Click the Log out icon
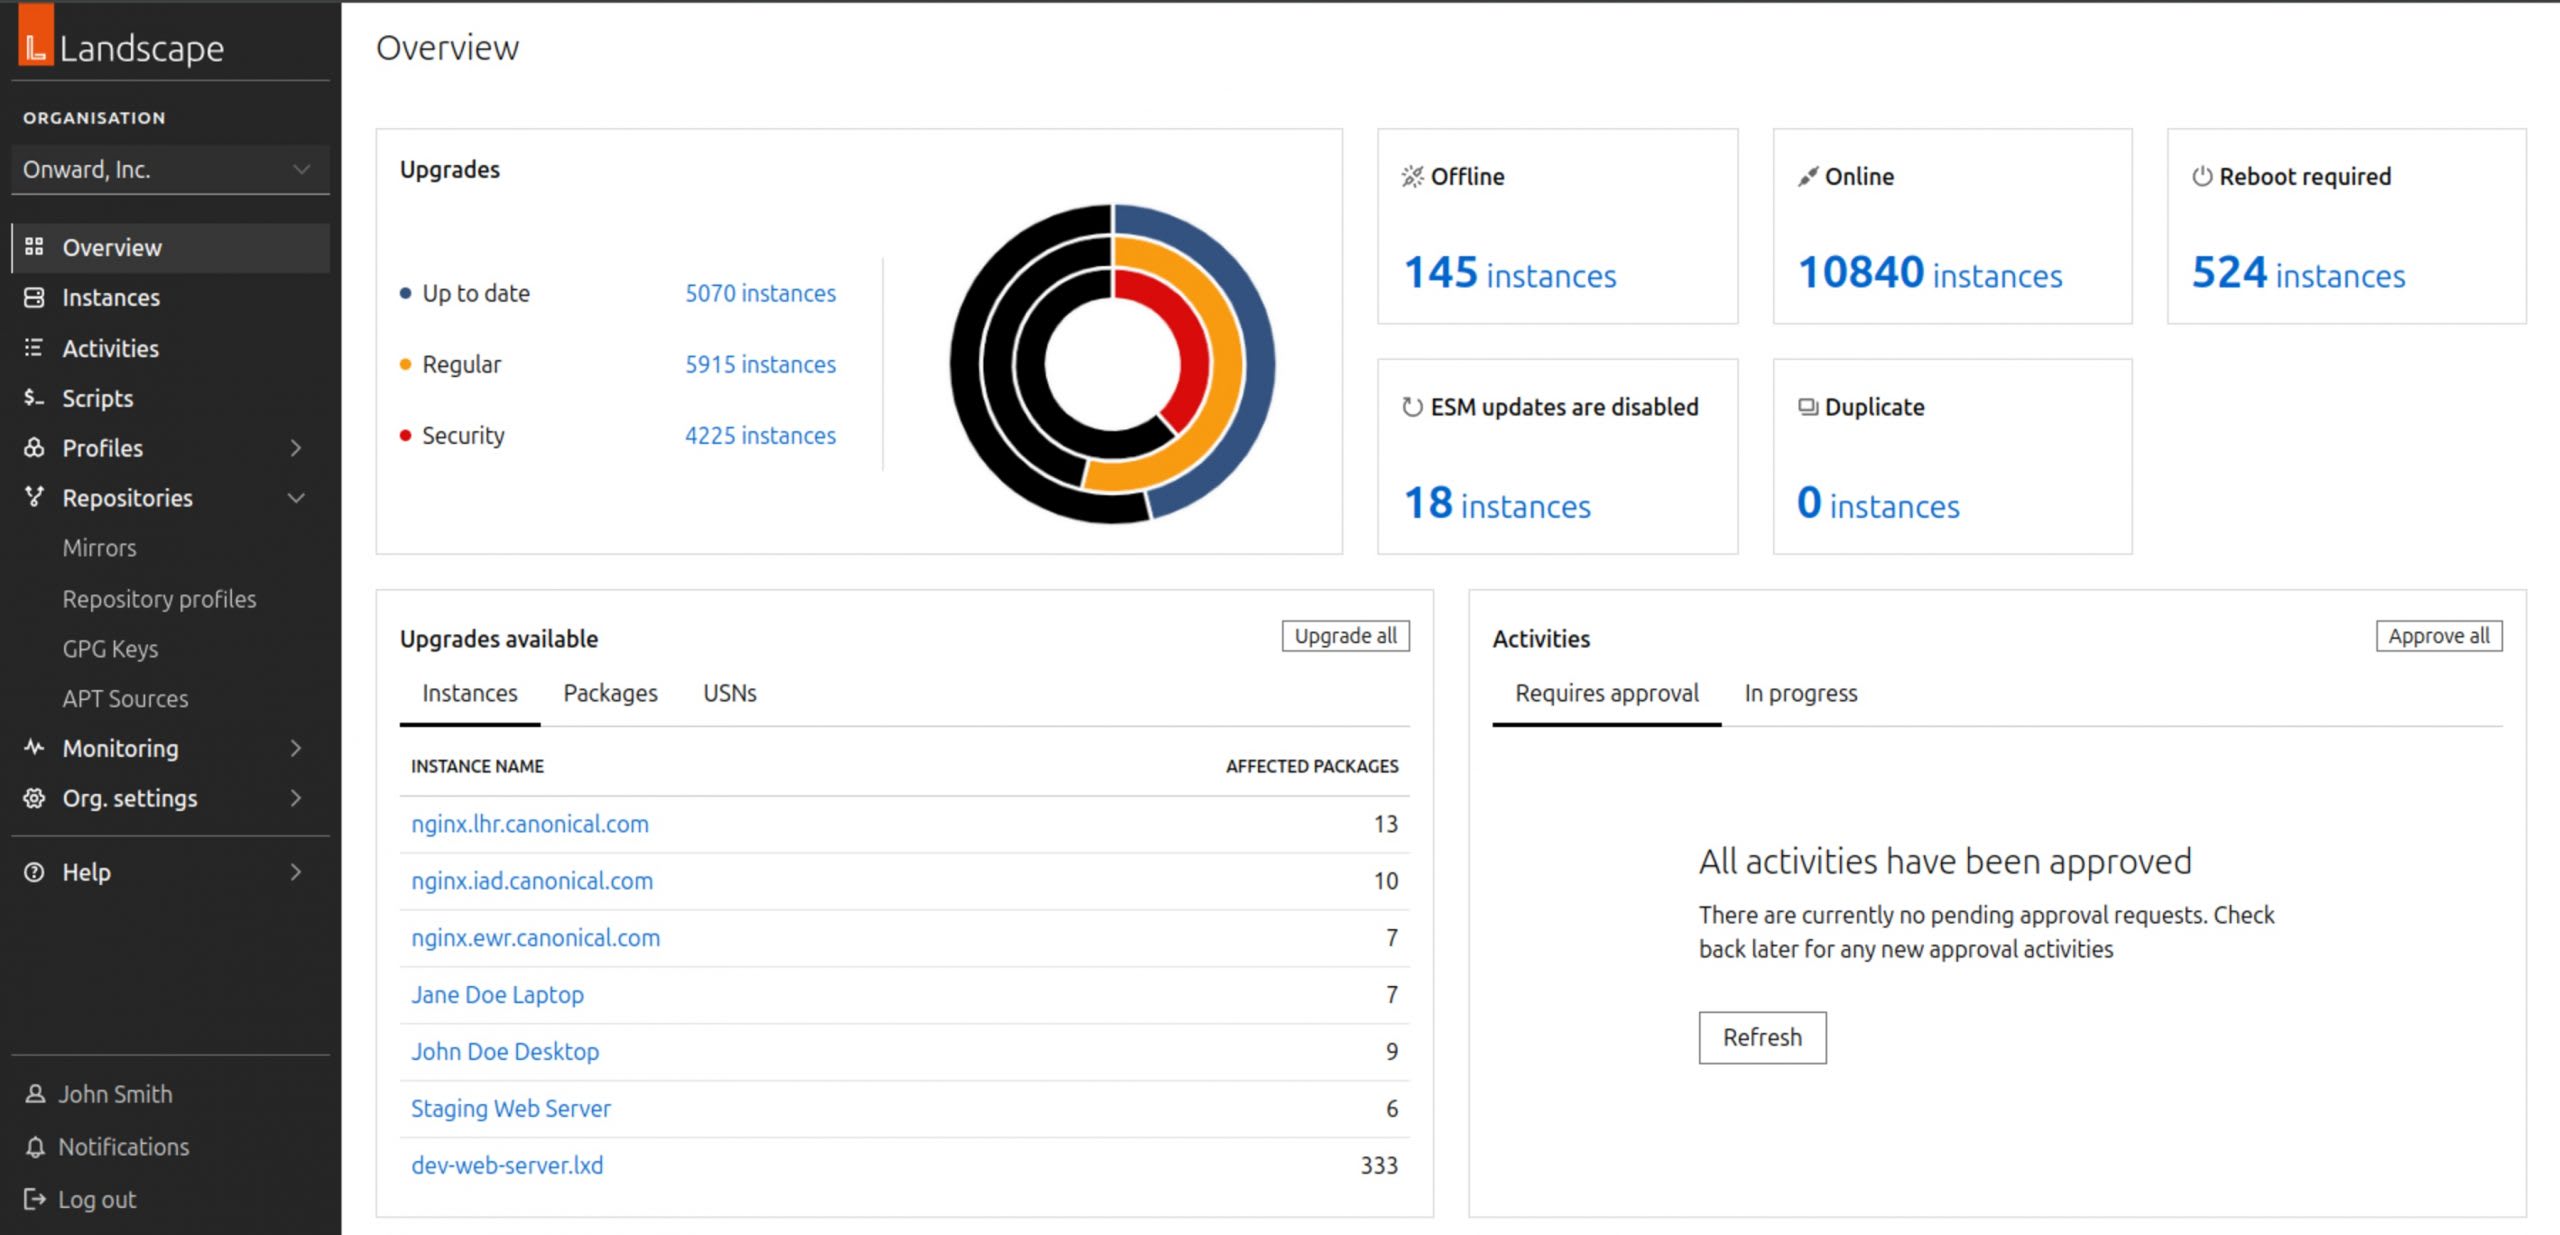Viewport: 2560px width, 1235px height. [35, 1198]
